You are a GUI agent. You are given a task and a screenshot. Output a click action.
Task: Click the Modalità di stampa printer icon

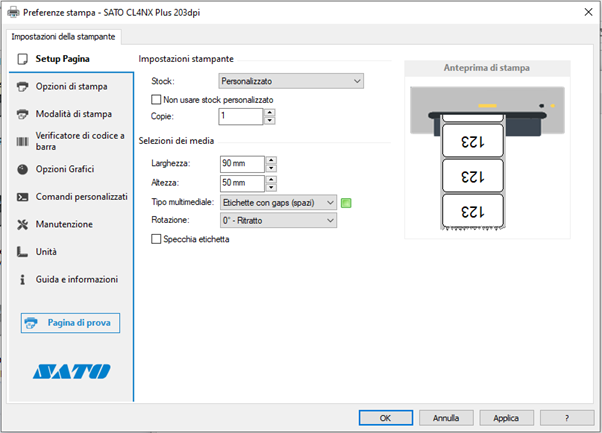(23, 114)
